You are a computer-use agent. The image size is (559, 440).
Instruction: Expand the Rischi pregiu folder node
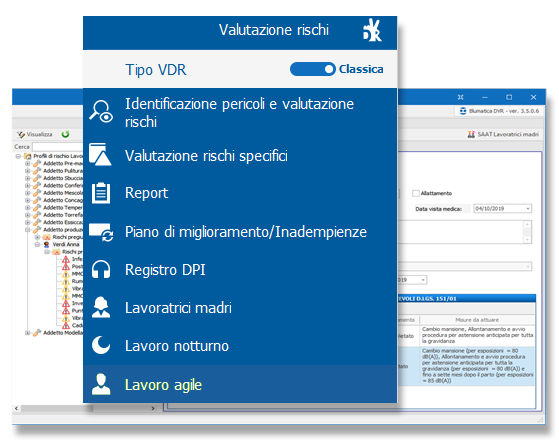pos(37,237)
